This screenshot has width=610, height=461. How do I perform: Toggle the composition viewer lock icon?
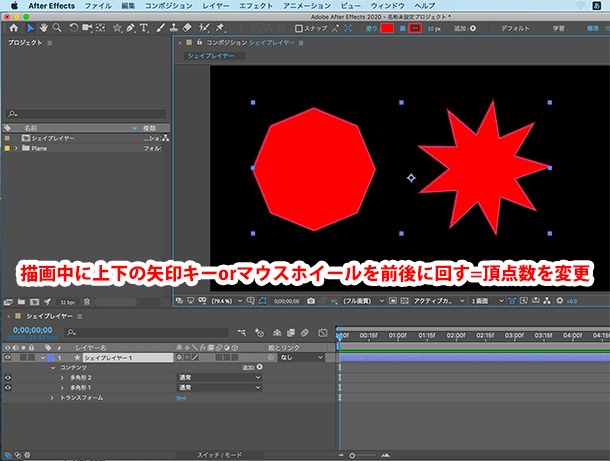[199, 42]
